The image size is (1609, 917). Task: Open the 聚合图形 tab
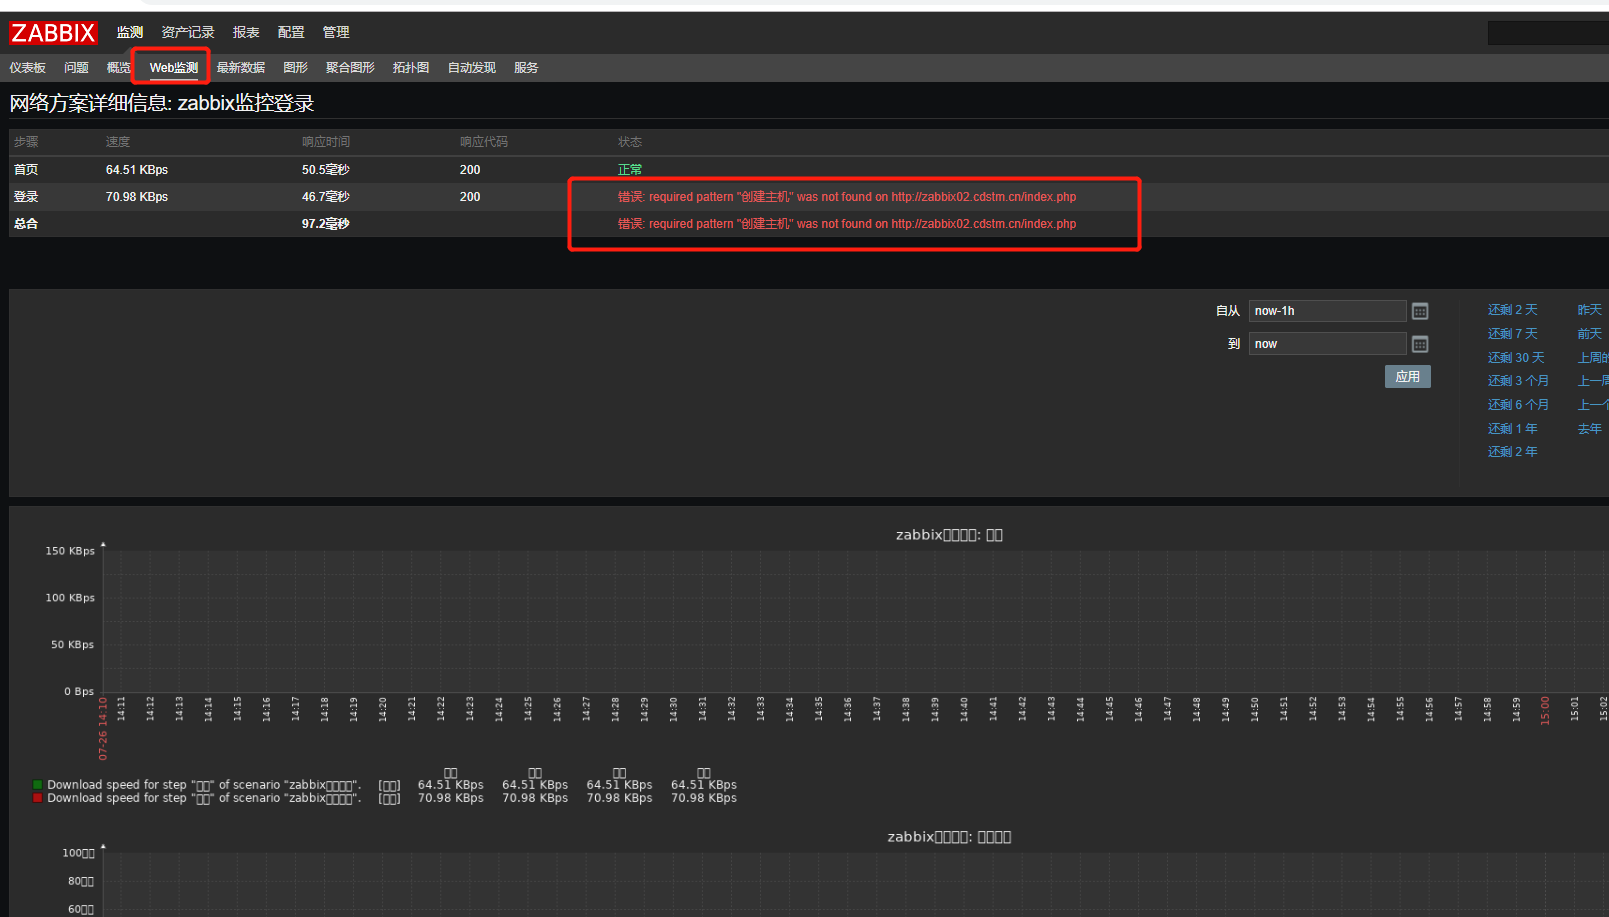coord(350,68)
